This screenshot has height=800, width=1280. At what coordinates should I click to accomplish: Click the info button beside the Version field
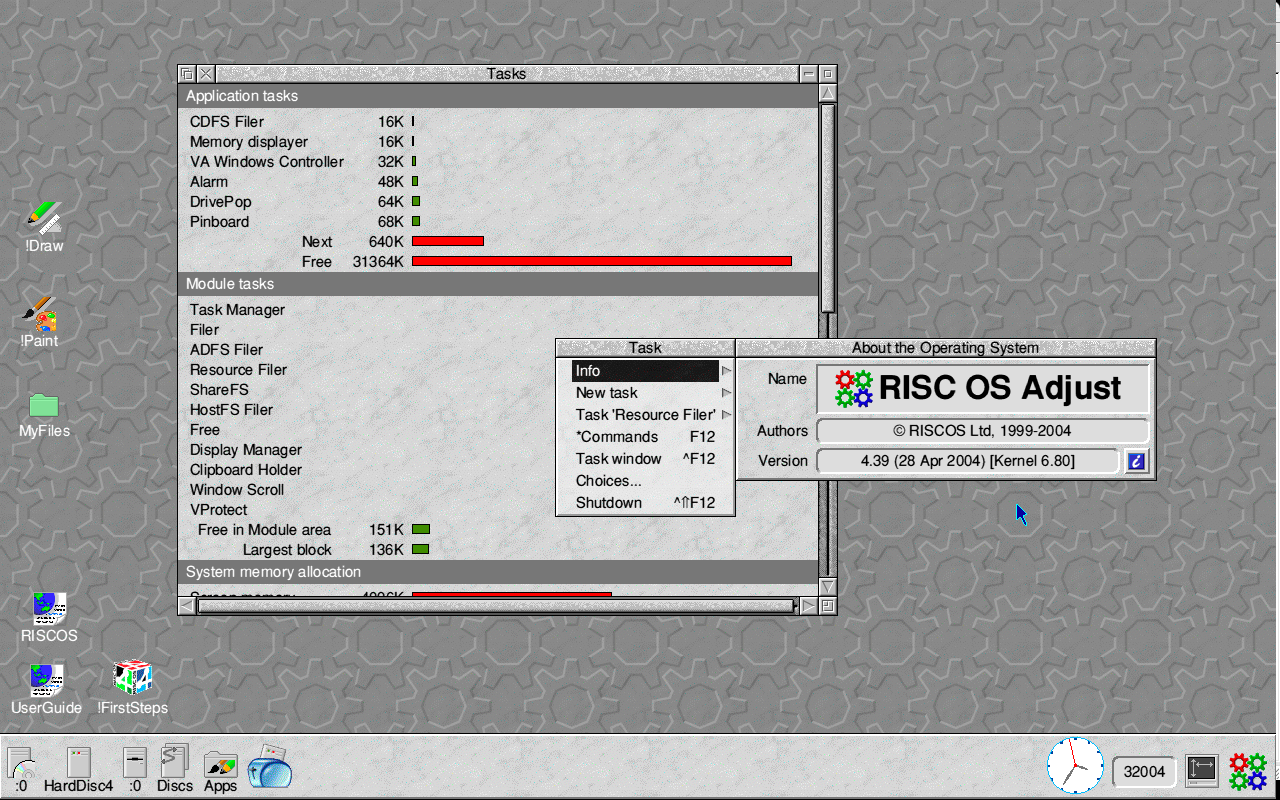point(1137,461)
